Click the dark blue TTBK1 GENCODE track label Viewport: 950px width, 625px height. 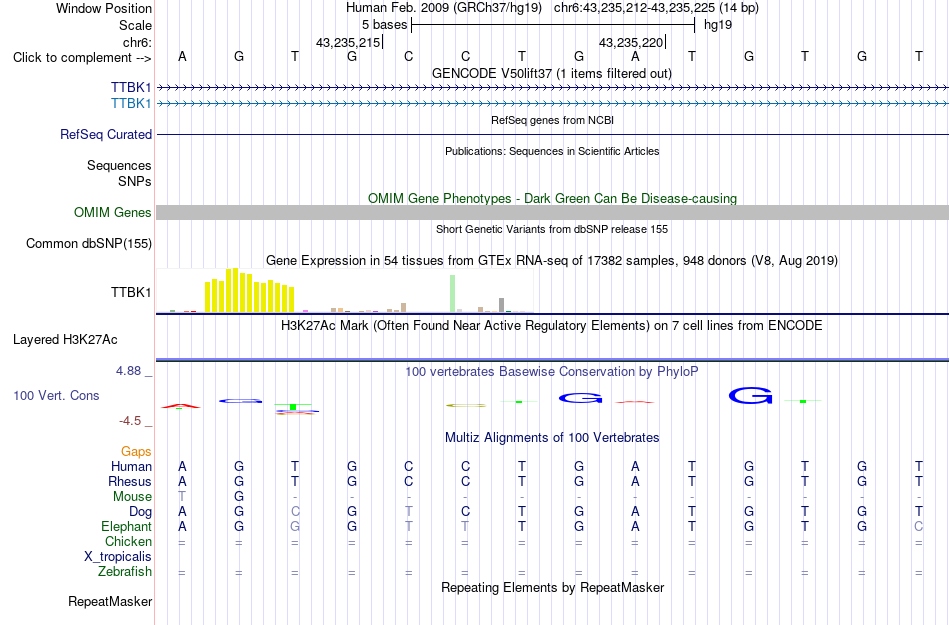(131, 88)
